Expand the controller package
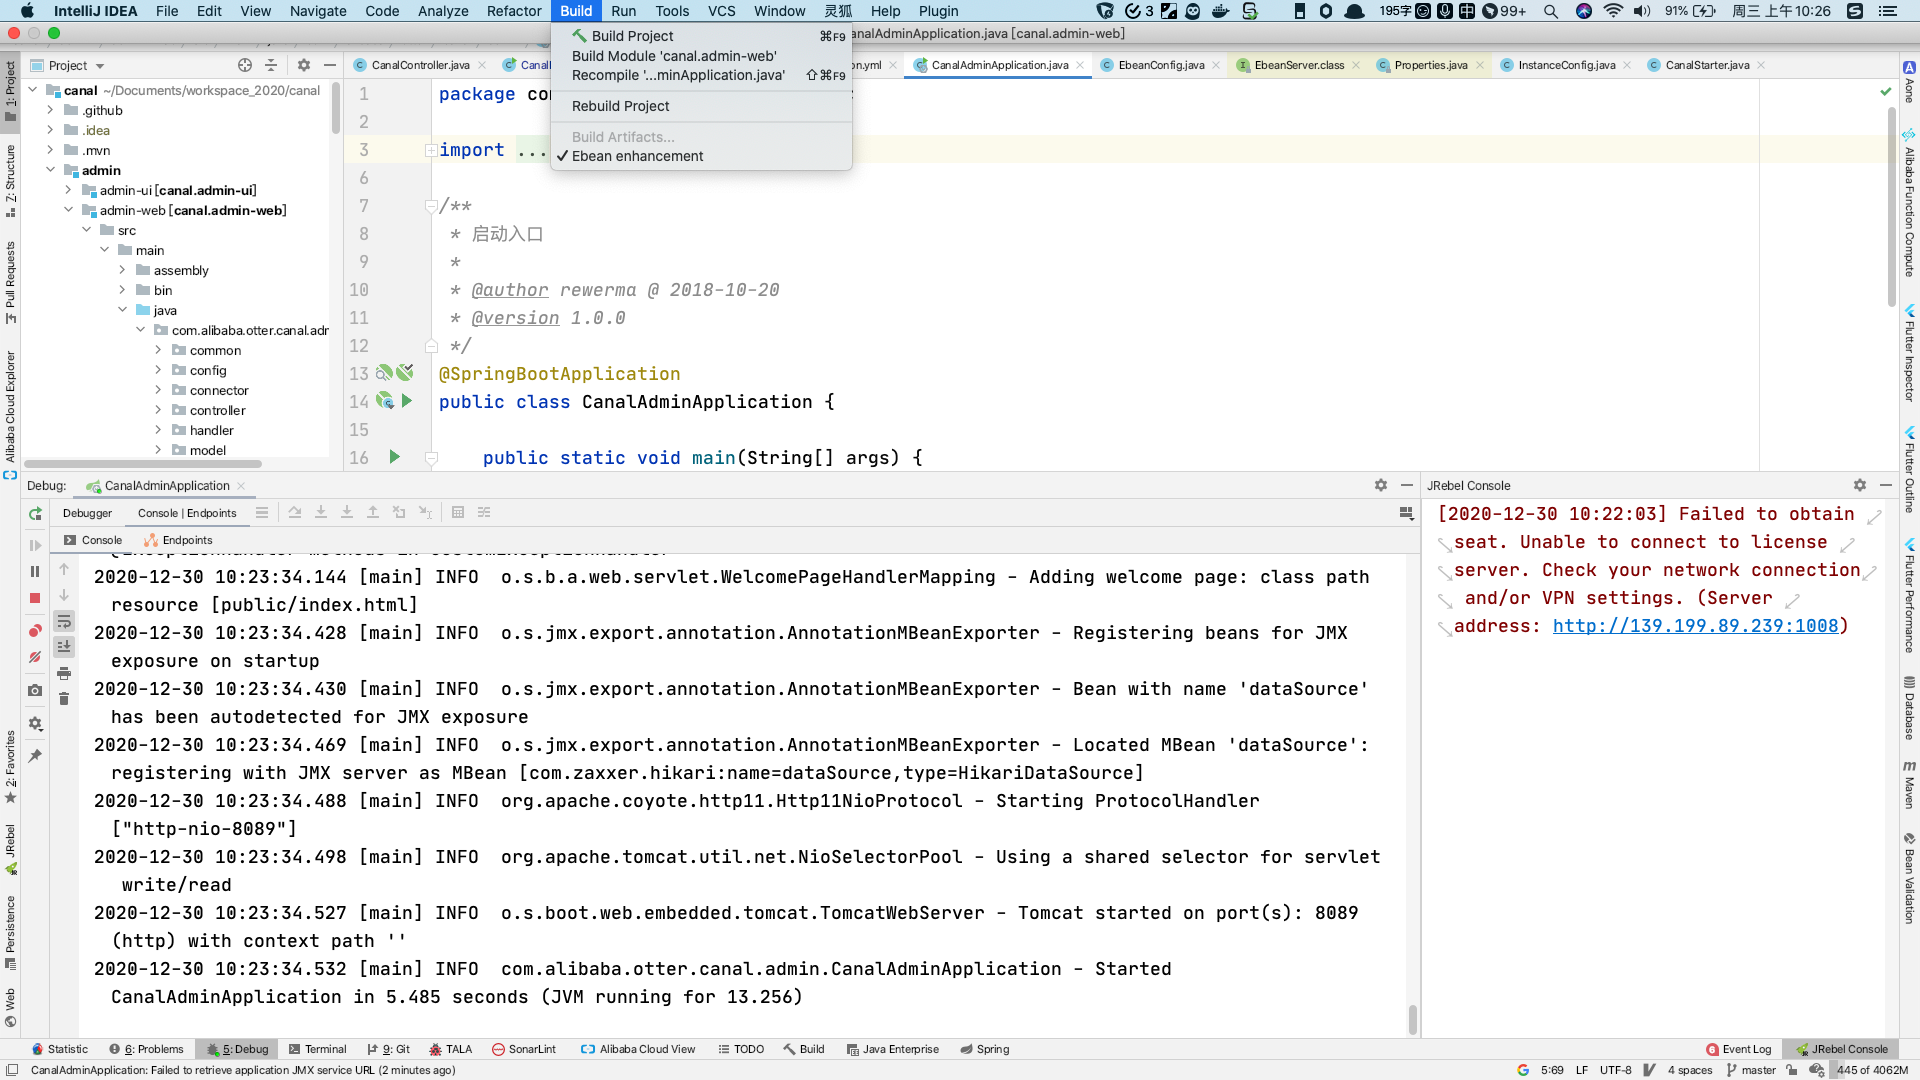Screen dimensions: 1920x1080 pyautogui.click(x=158, y=410)
